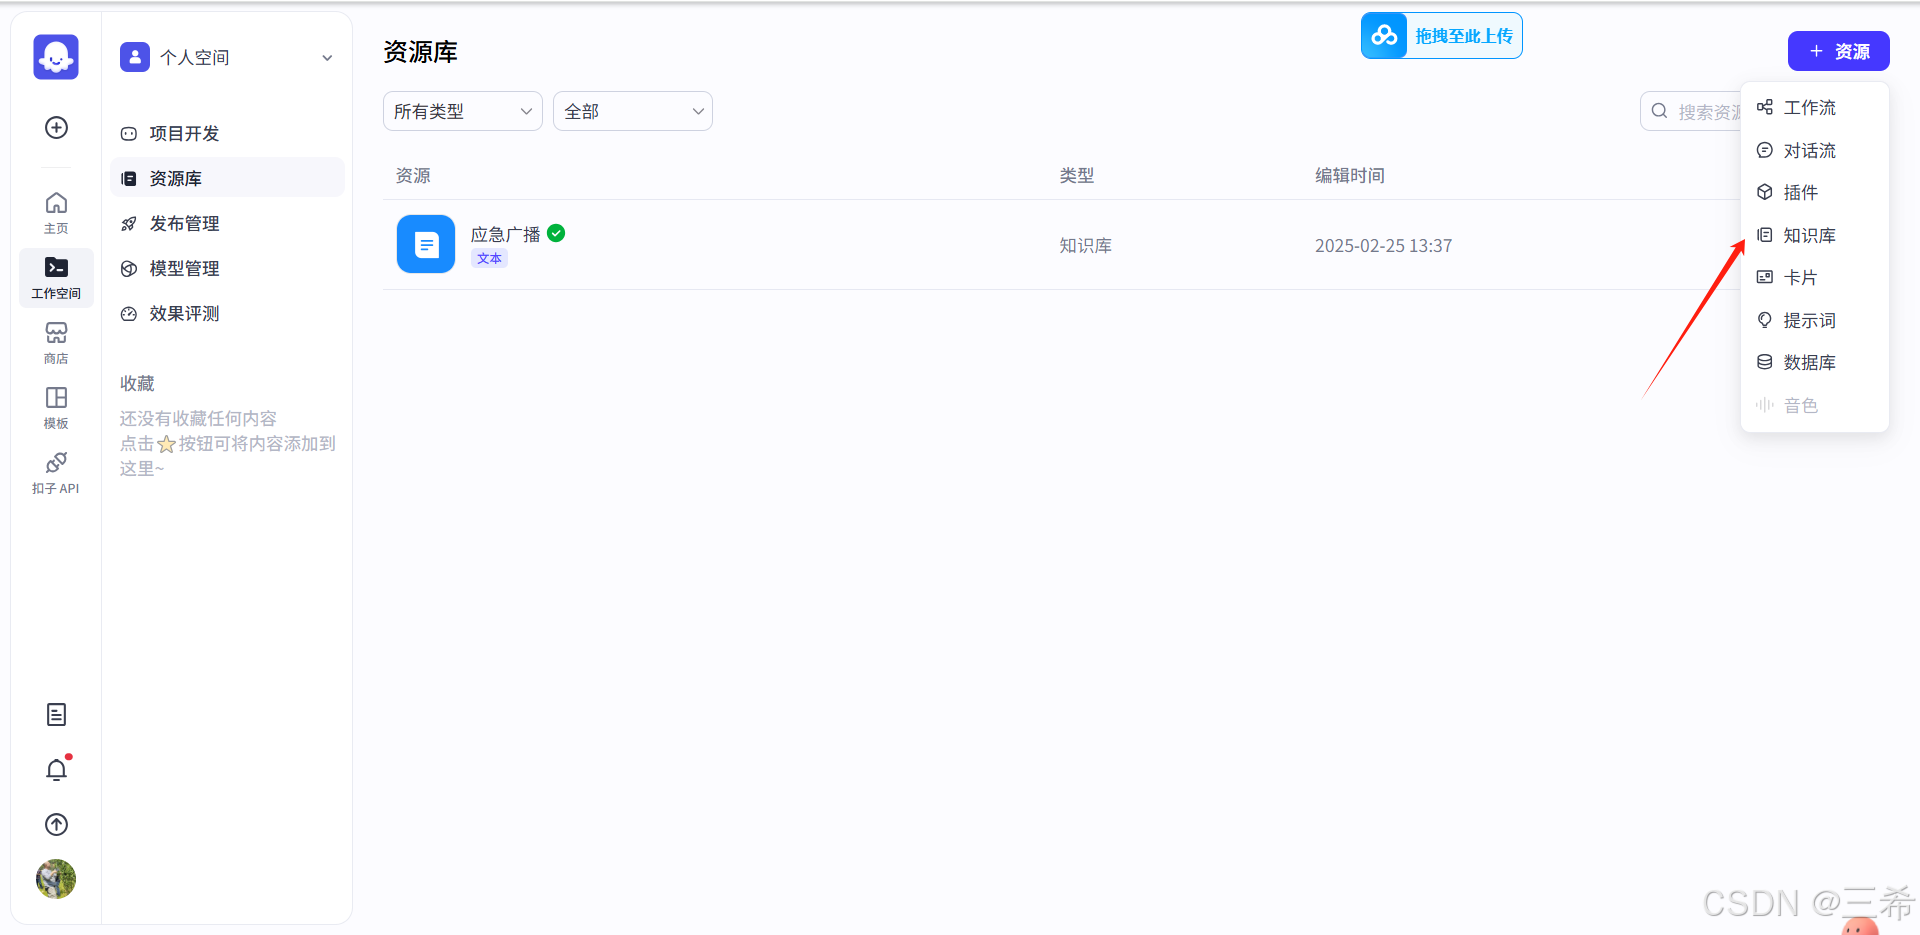Click the 应急广播 resource name

505,234
